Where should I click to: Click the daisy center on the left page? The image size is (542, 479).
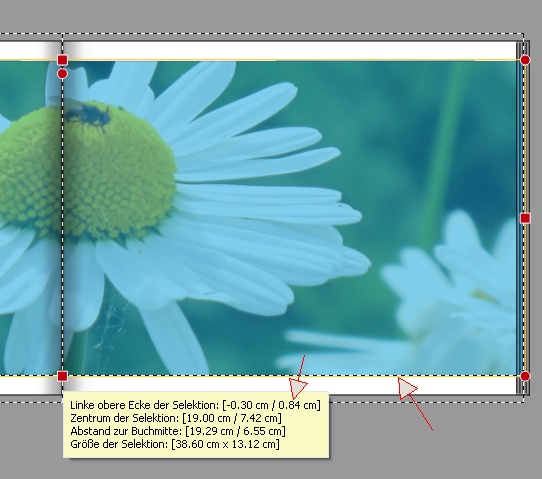click(30, 173)
